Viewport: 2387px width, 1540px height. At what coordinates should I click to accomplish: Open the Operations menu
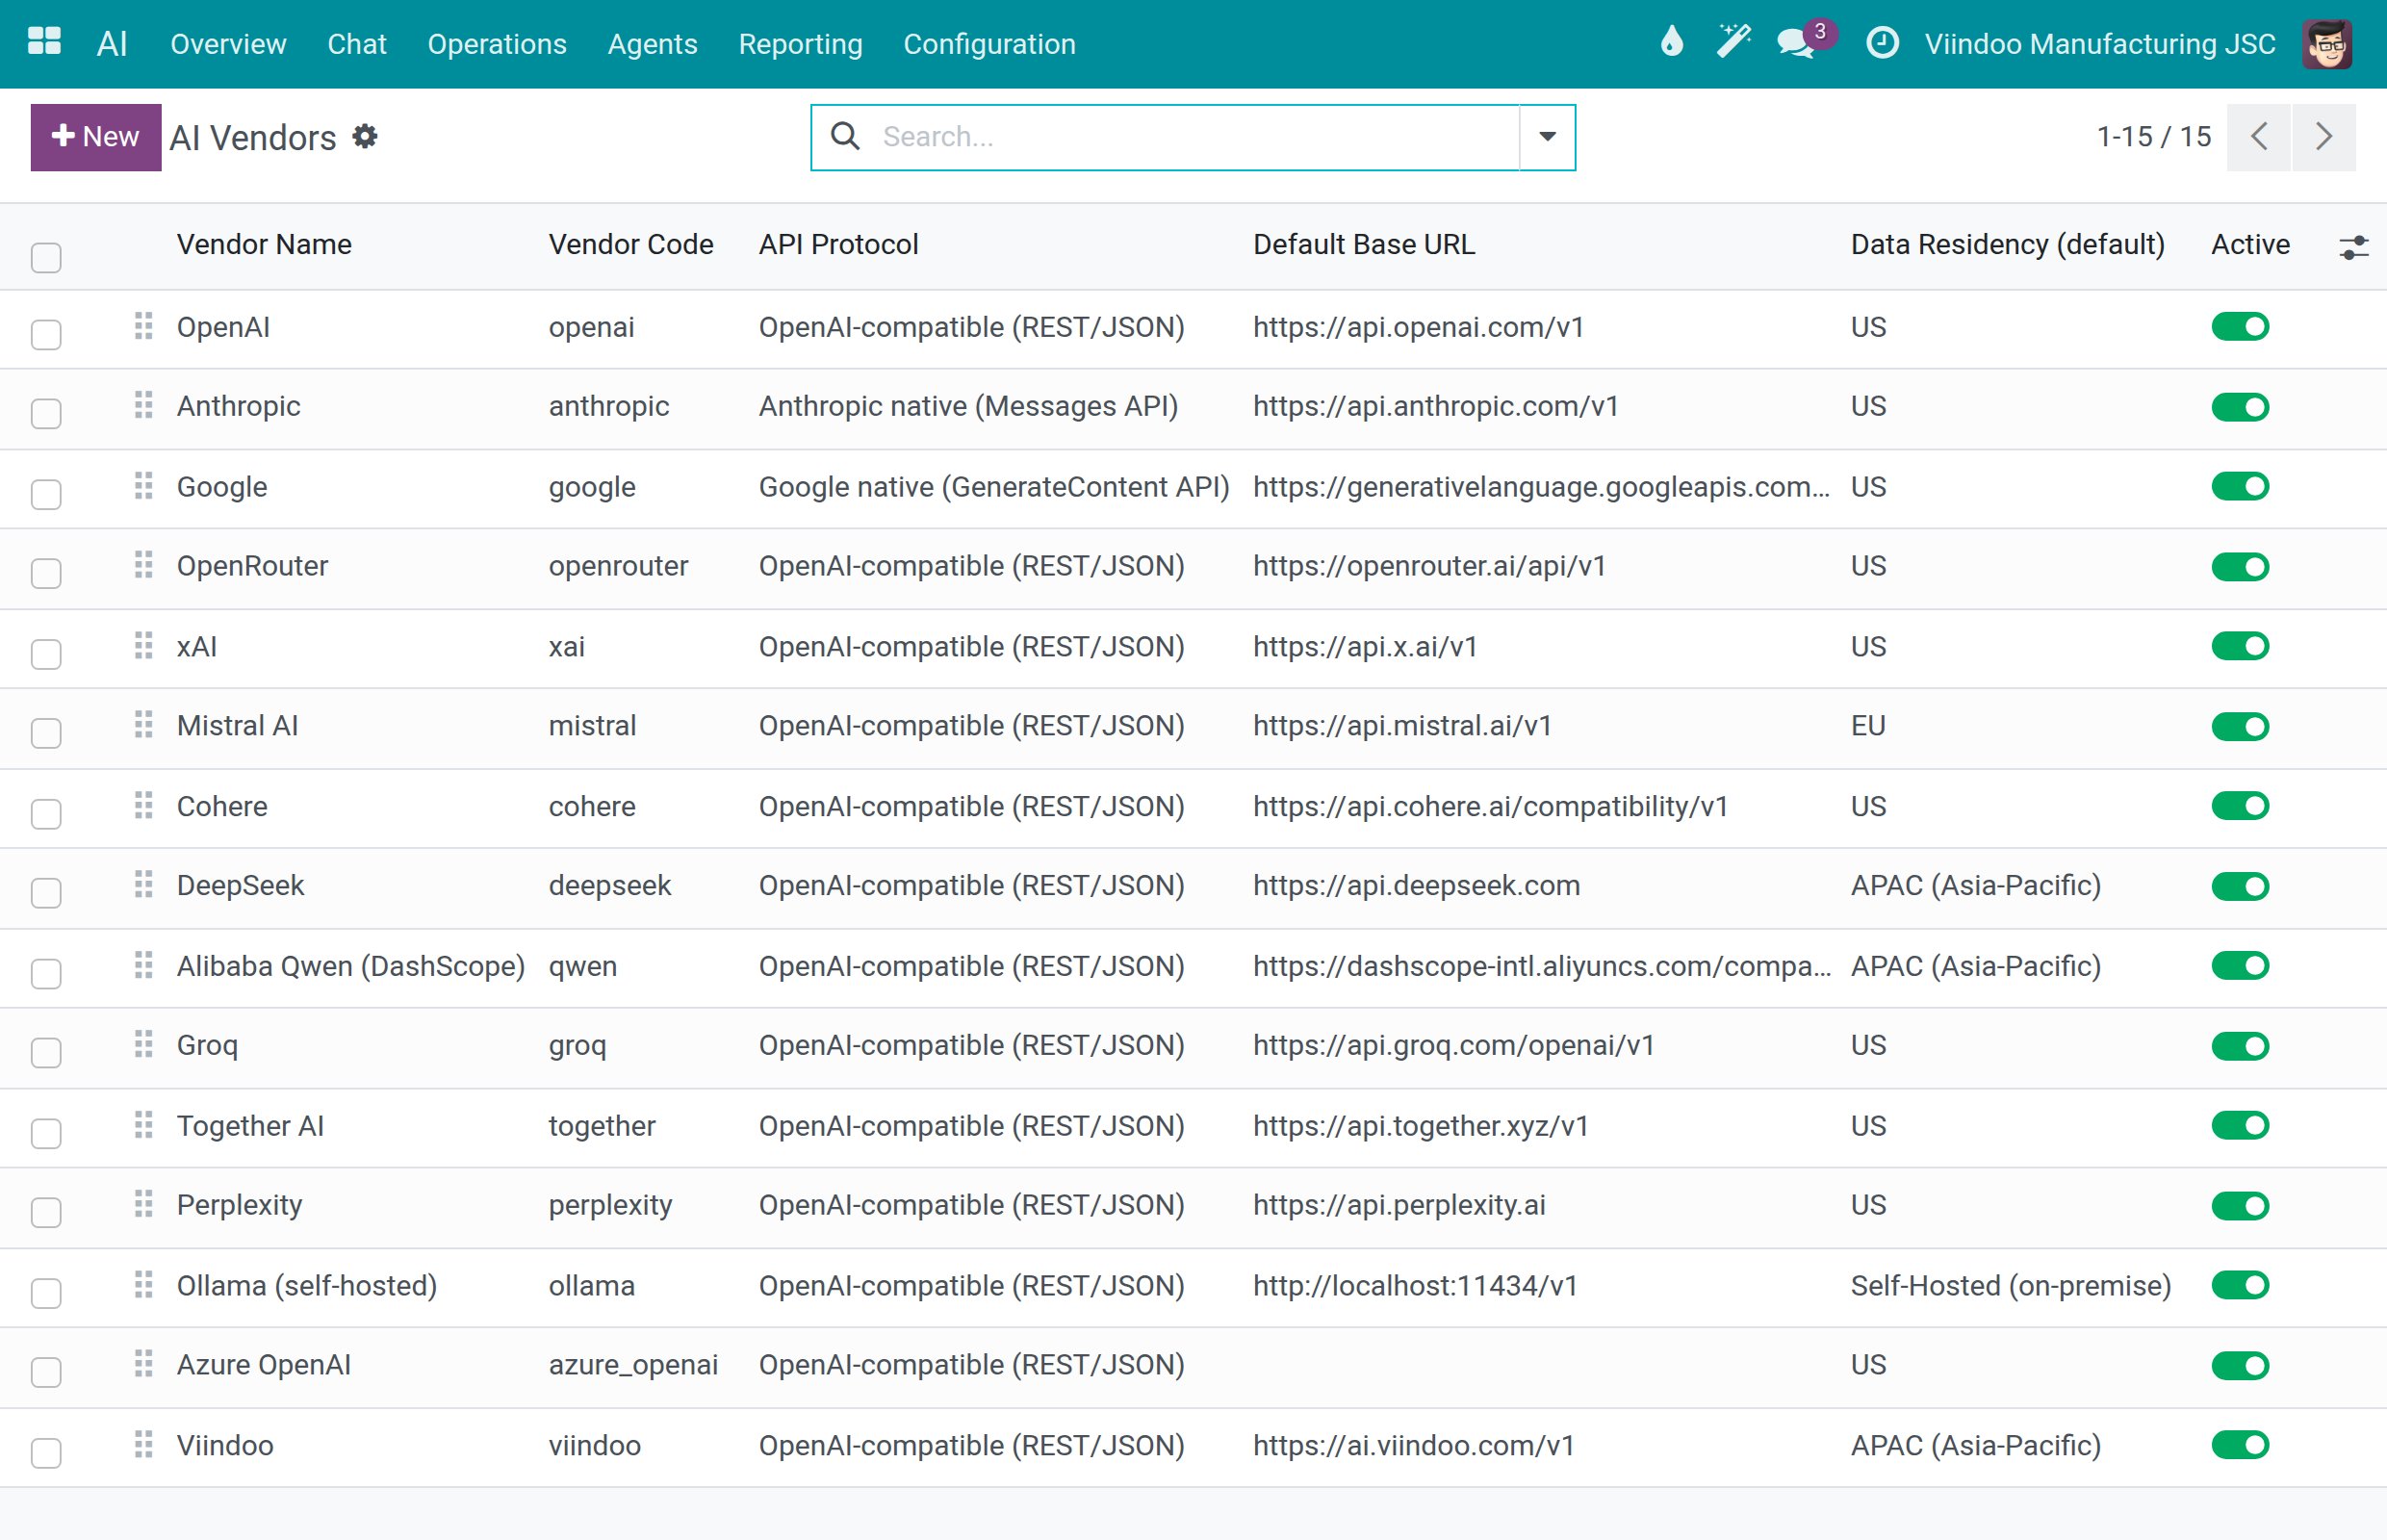tap(497, 44)
